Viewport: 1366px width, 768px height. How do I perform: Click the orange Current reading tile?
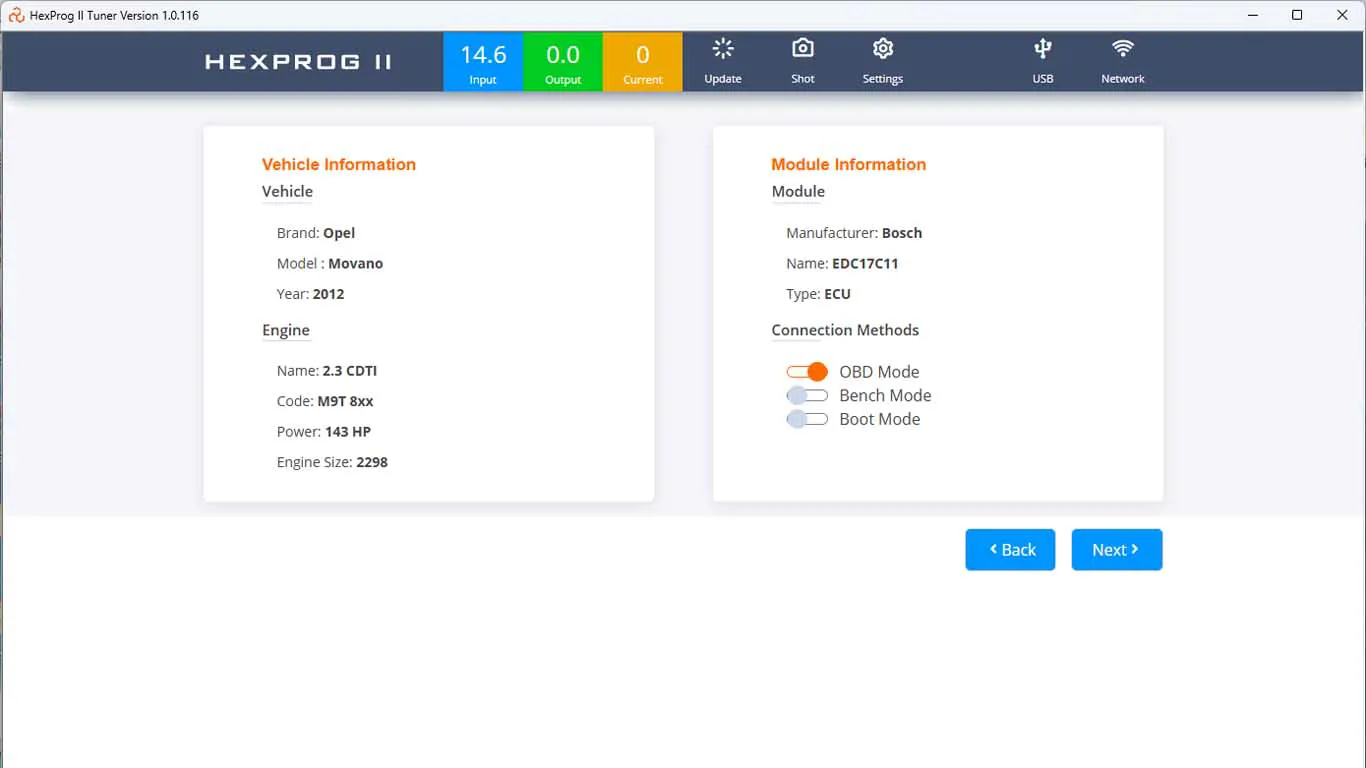coord(643,62)
